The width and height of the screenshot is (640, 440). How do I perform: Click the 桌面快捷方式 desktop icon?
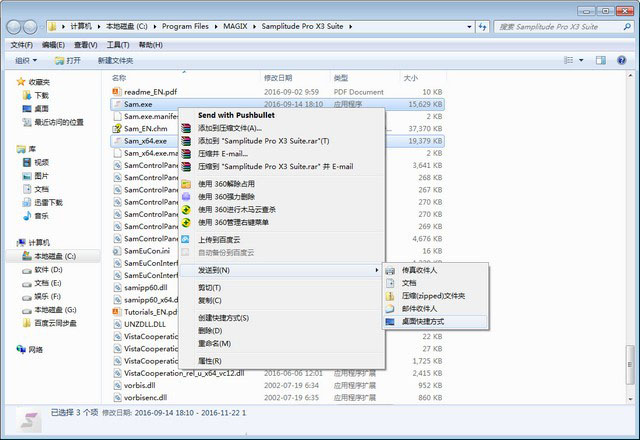click(x=390, y=322)
